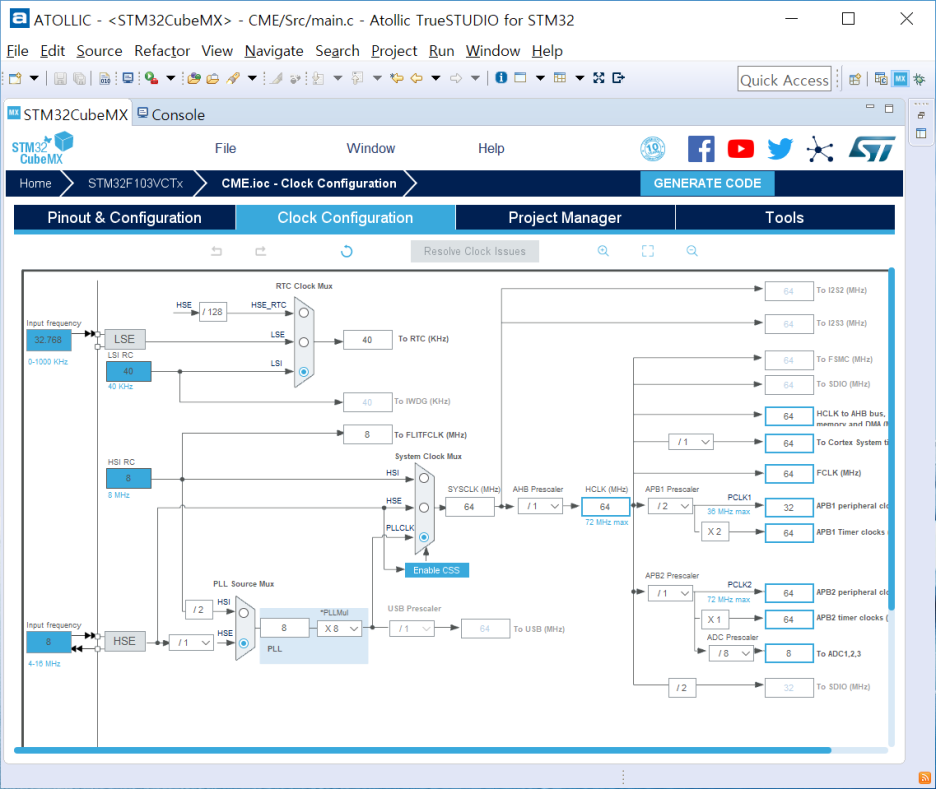Open the Twitter link icon
936x789 pixels.
(780, 149)
